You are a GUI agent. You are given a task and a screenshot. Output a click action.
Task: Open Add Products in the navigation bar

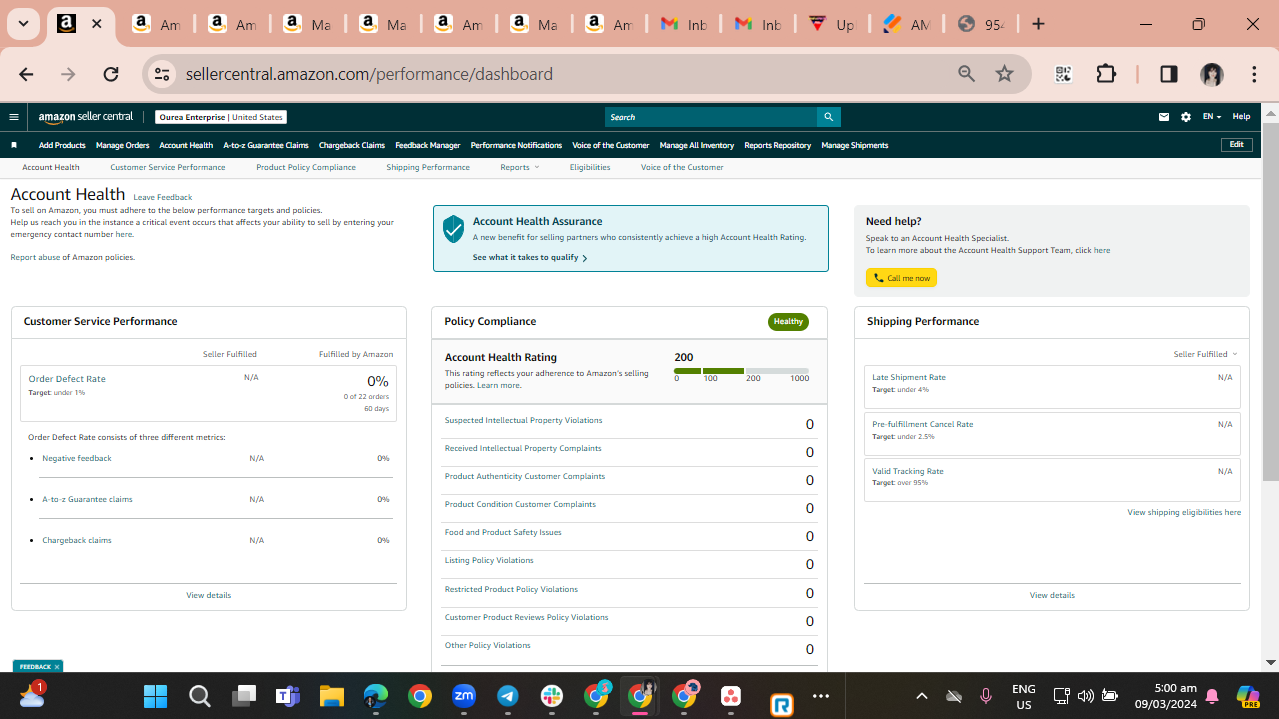(x=62, y=145)
